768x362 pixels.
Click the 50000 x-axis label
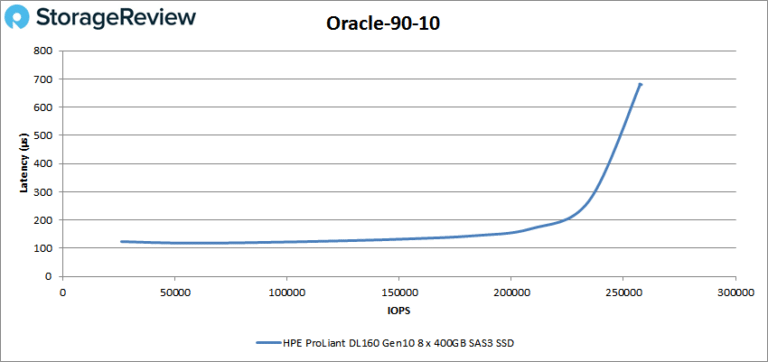pos(174,293)
